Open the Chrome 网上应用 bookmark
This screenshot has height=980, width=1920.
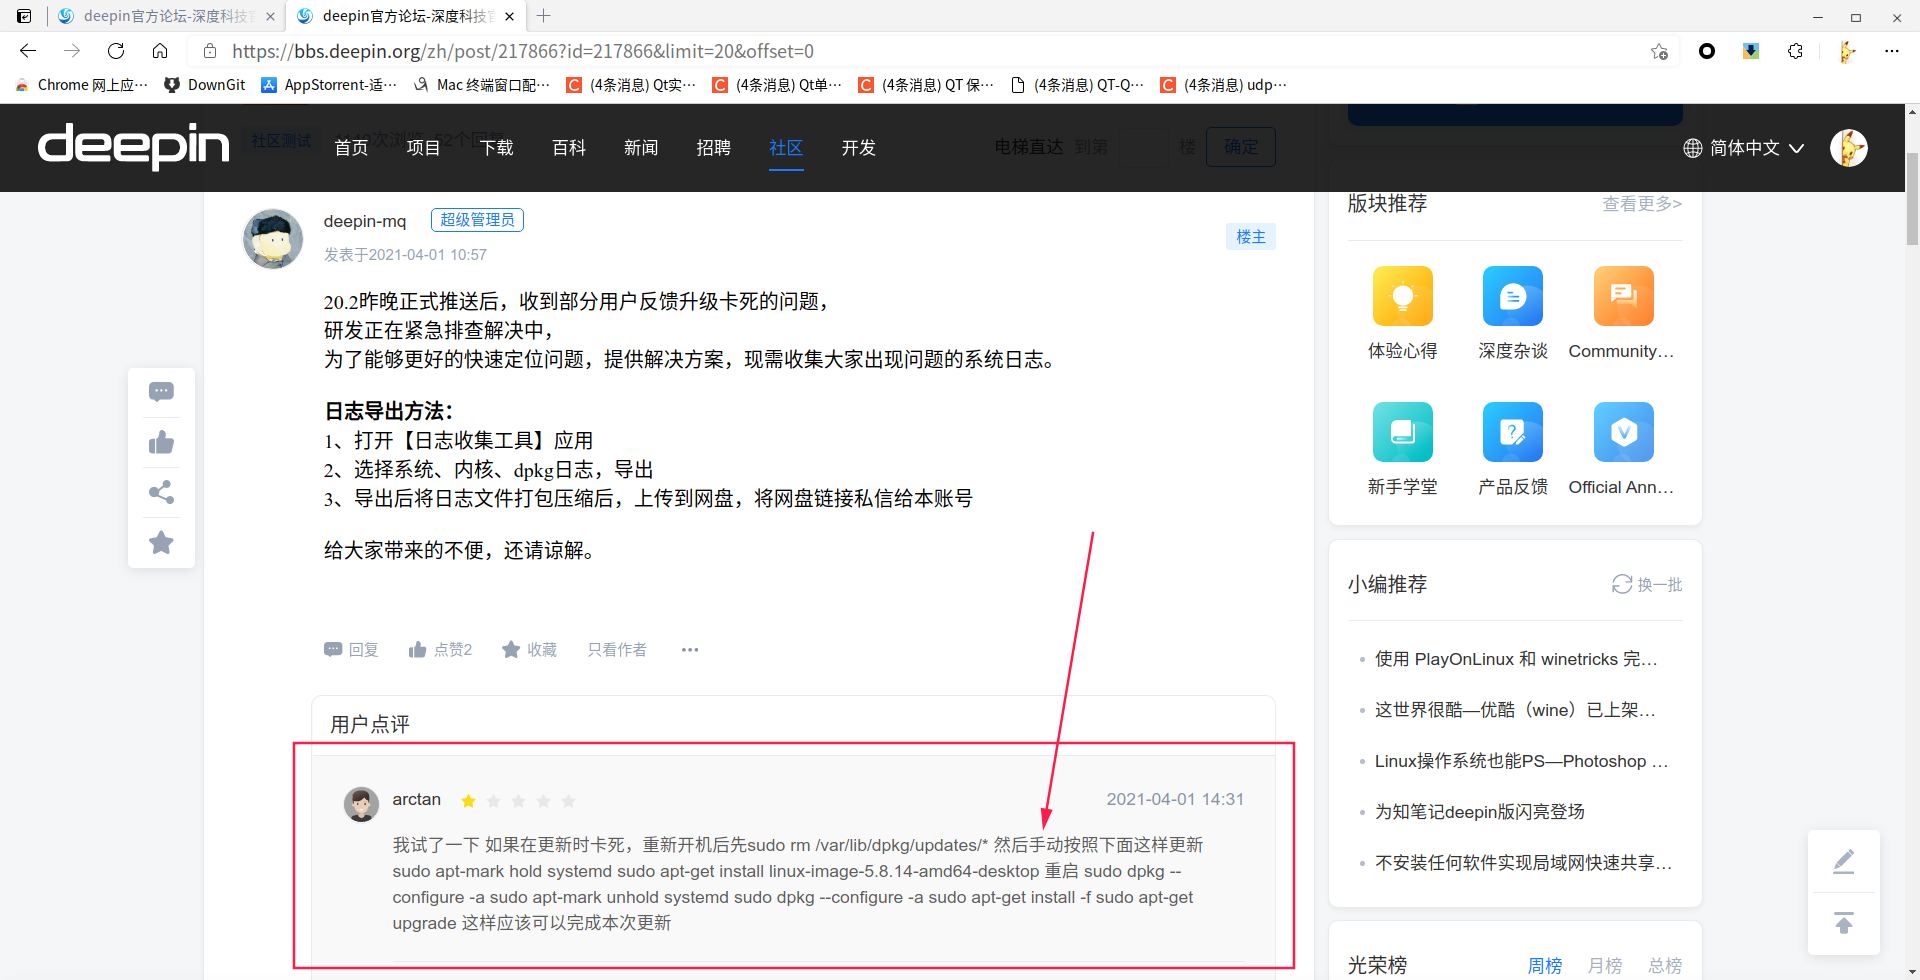[x=82, y=85]
